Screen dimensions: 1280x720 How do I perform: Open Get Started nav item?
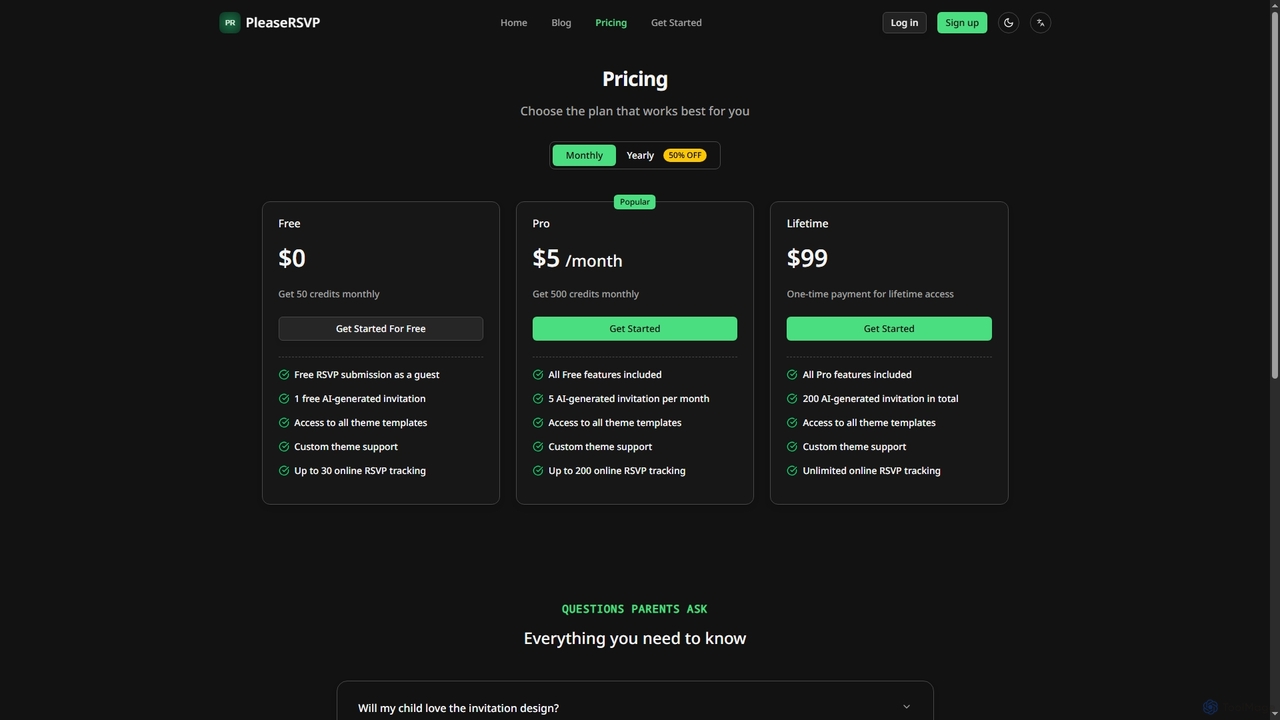(x=676, y=22)
